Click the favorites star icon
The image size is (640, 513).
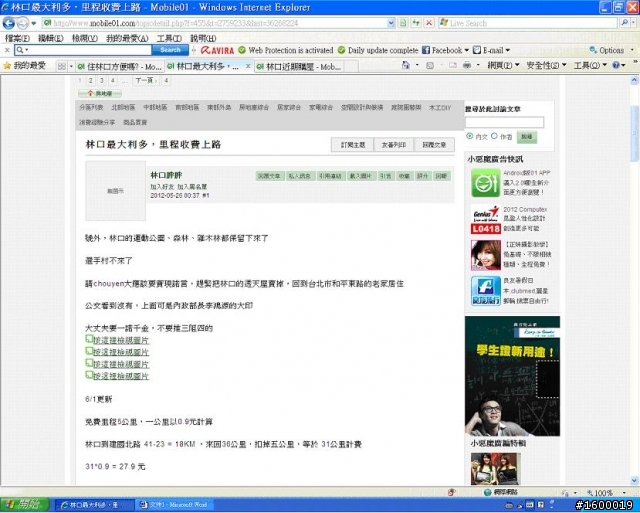7,65
